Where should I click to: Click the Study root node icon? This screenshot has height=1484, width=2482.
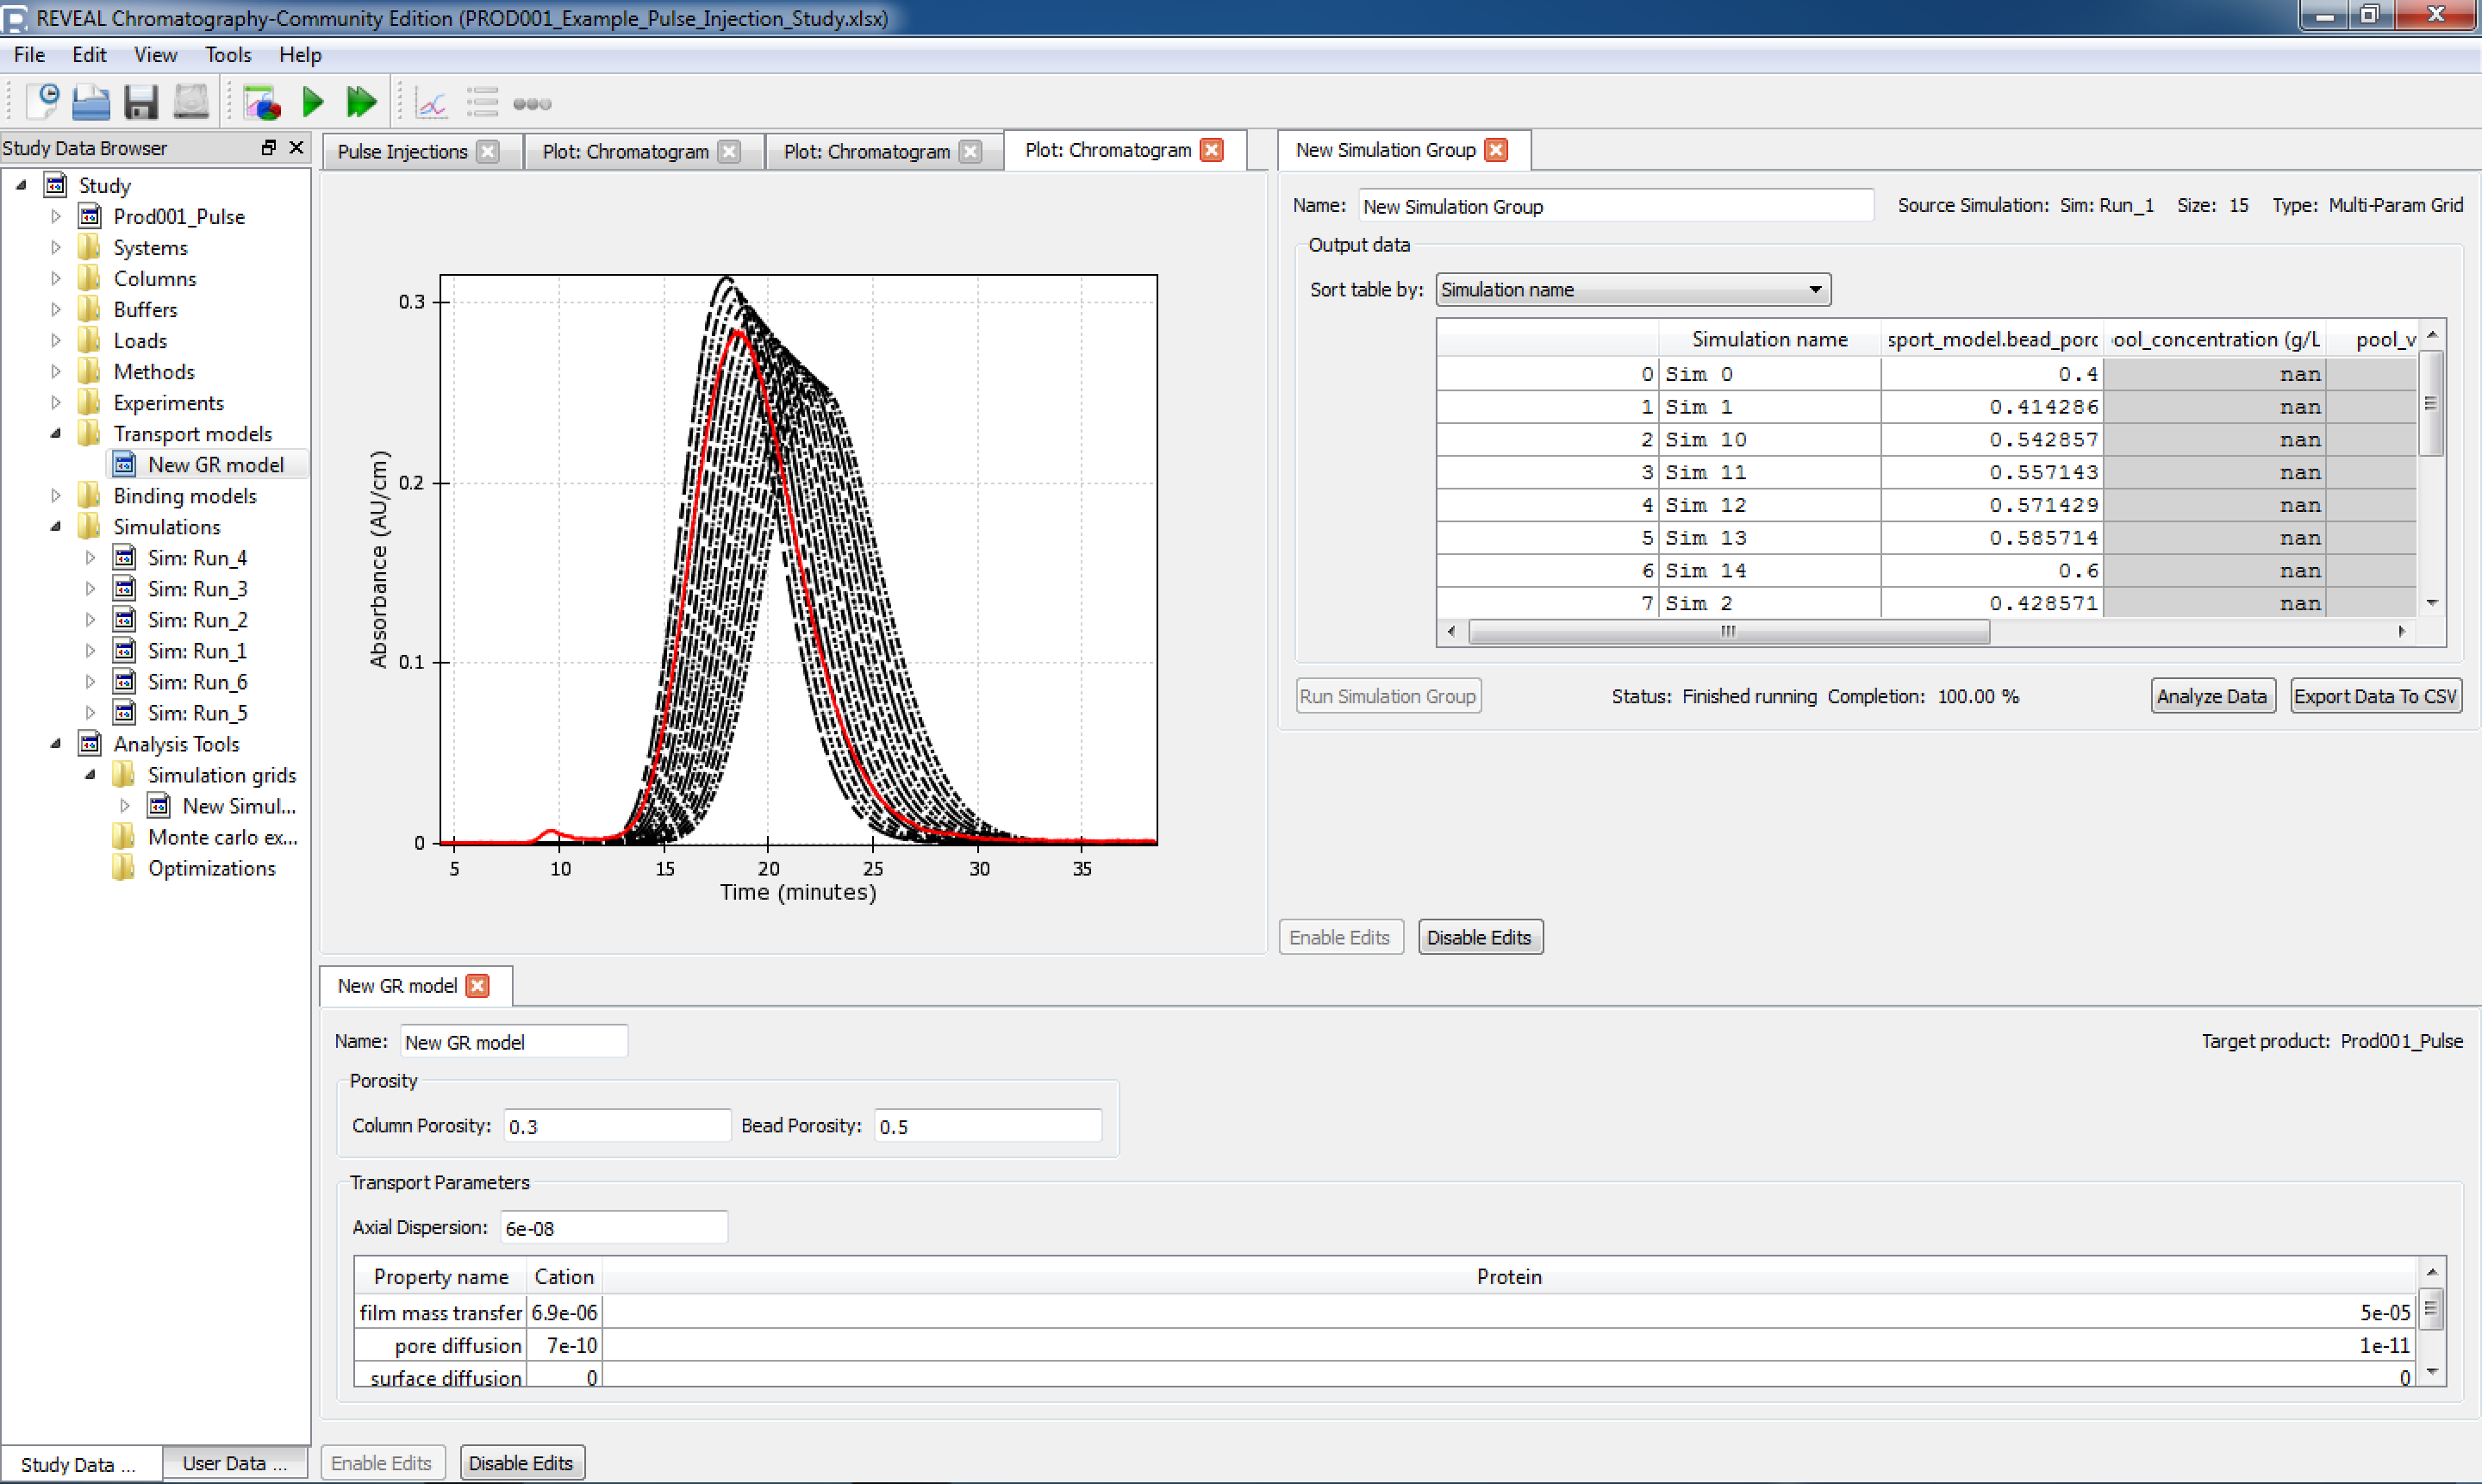[x=56, y=185]
